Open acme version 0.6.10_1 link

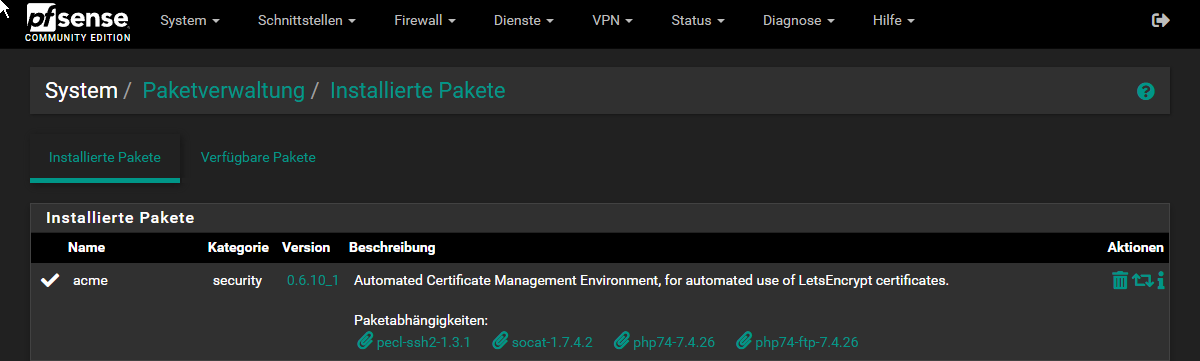(x=312, y=281)
